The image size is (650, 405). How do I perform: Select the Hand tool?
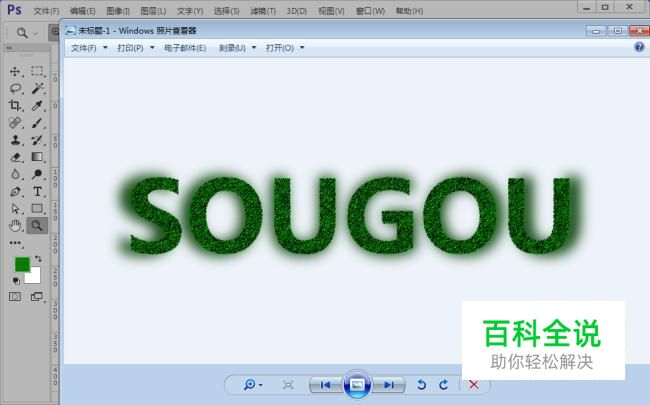click(15, 226)
